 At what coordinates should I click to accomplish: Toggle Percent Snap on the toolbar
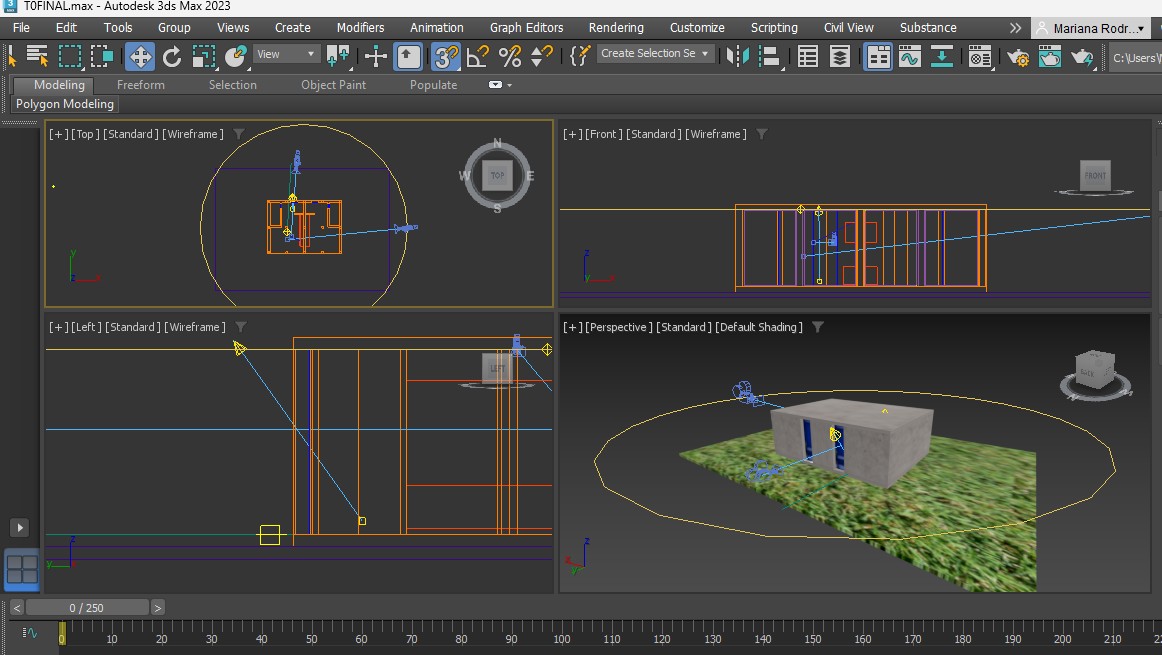tap(510, 56)
